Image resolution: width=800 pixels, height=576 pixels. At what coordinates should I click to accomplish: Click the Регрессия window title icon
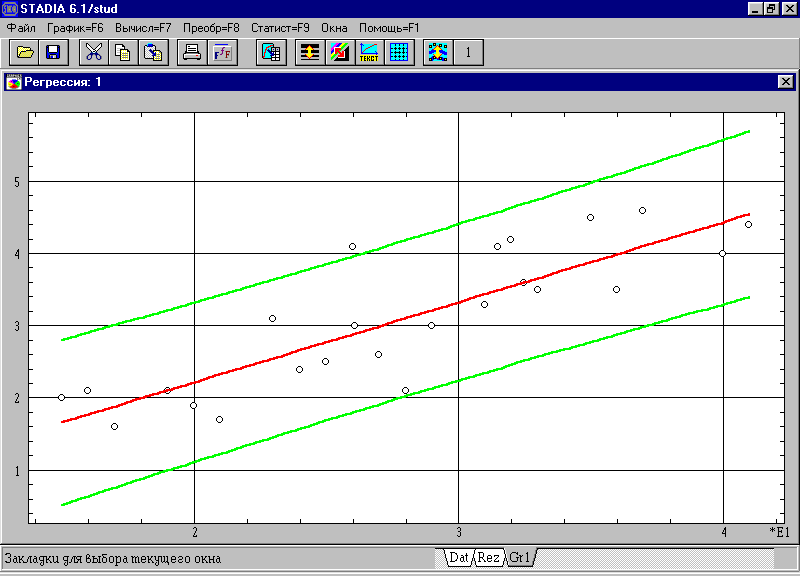tap(14, 82)
